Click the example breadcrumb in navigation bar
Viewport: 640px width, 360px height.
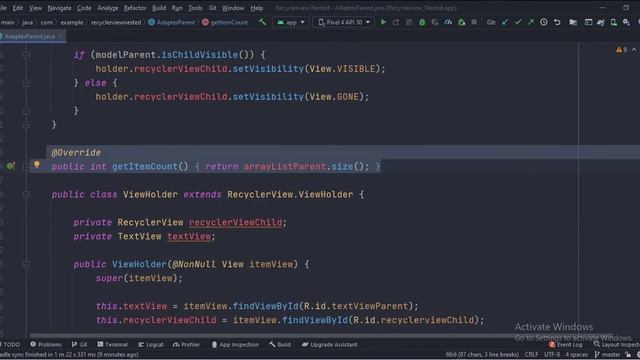click(72, 22)
